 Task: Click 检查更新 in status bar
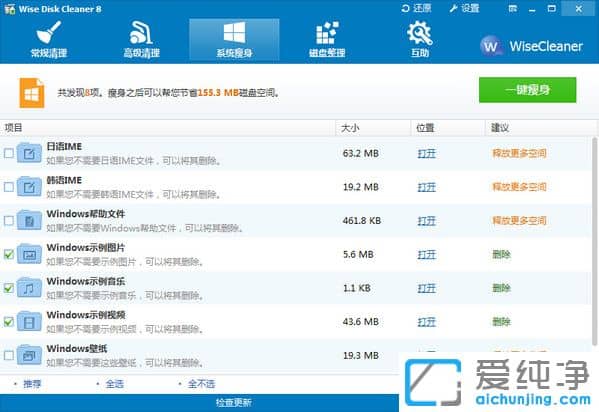234,402
